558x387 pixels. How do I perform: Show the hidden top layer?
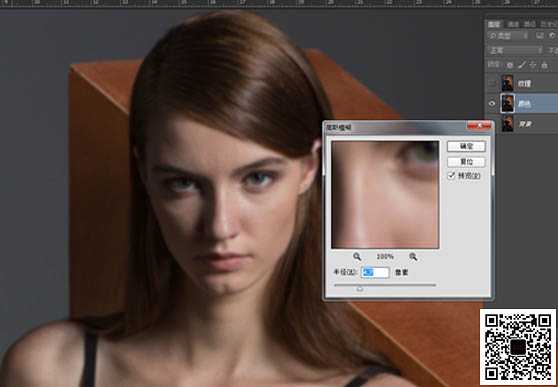(492, 83)
